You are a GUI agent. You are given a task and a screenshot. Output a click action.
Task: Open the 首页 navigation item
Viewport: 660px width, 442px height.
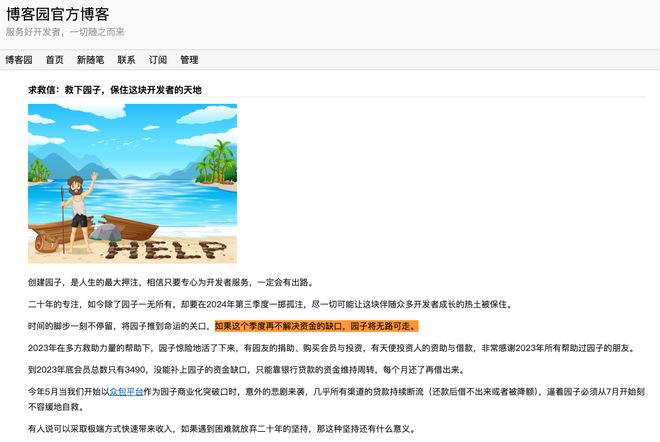point(55,60)
